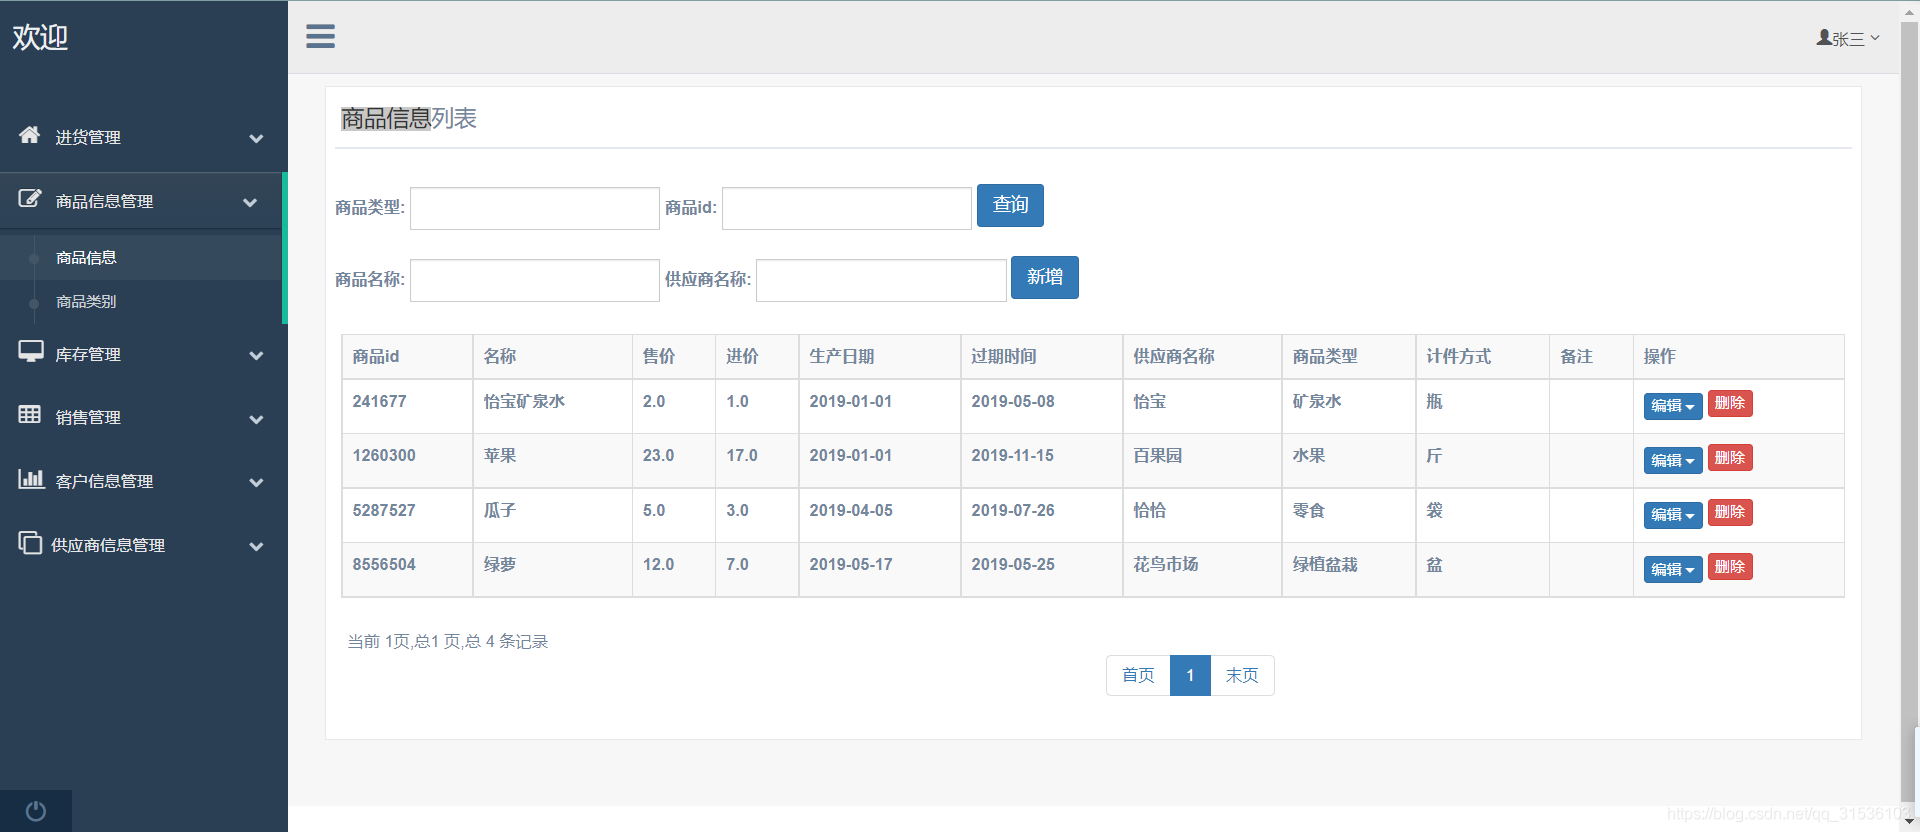Delete the 瓜子 row
Viewport: 1920px width, 832px height.
[1730, 512]
